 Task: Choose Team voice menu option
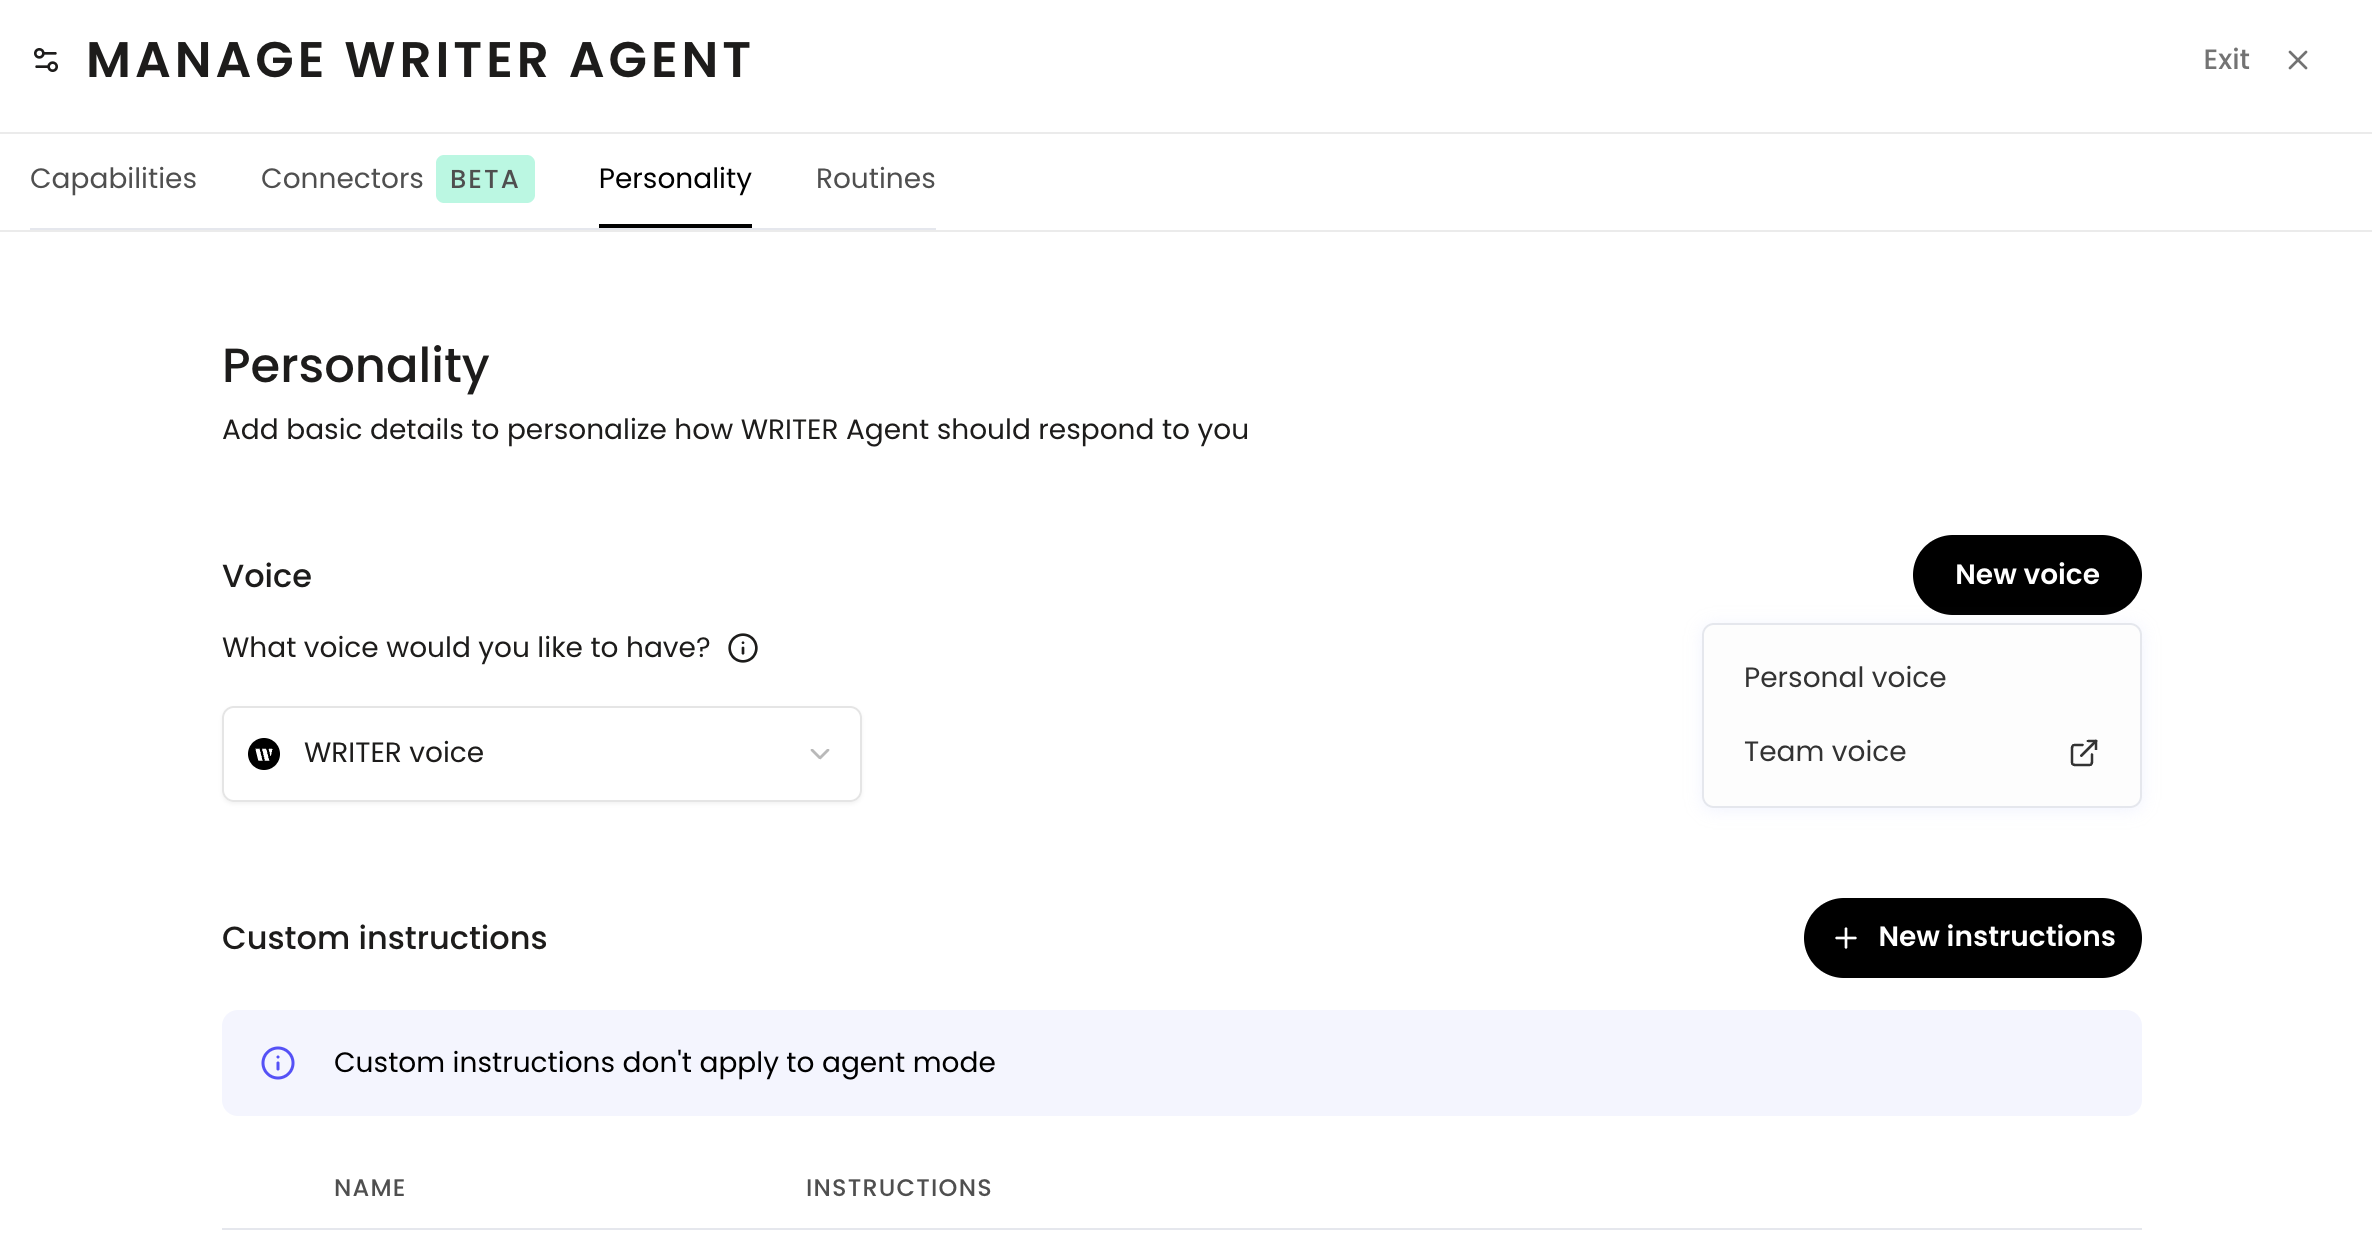point(1824,752)
